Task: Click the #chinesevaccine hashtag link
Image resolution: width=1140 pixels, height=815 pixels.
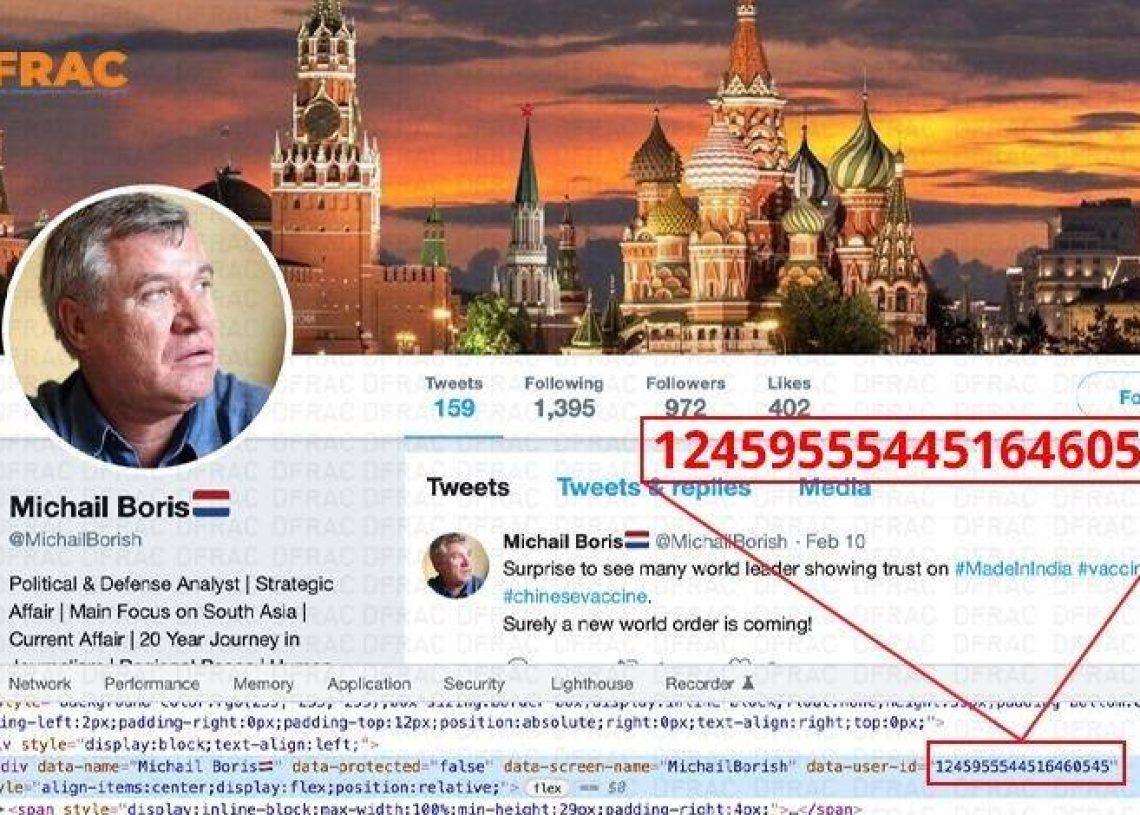Action: coord(574,596)
